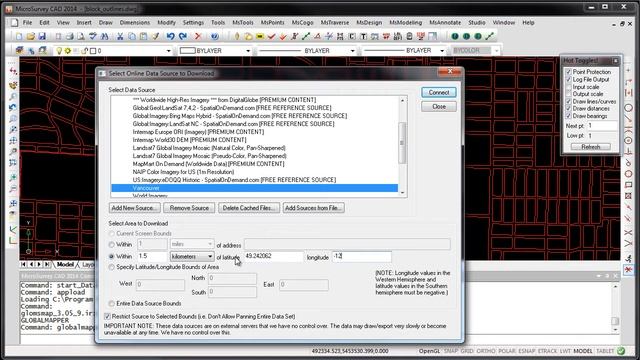Screen dimensions: 640x360
Task: Undo last action with blue arrow
Action: [171, 36]
